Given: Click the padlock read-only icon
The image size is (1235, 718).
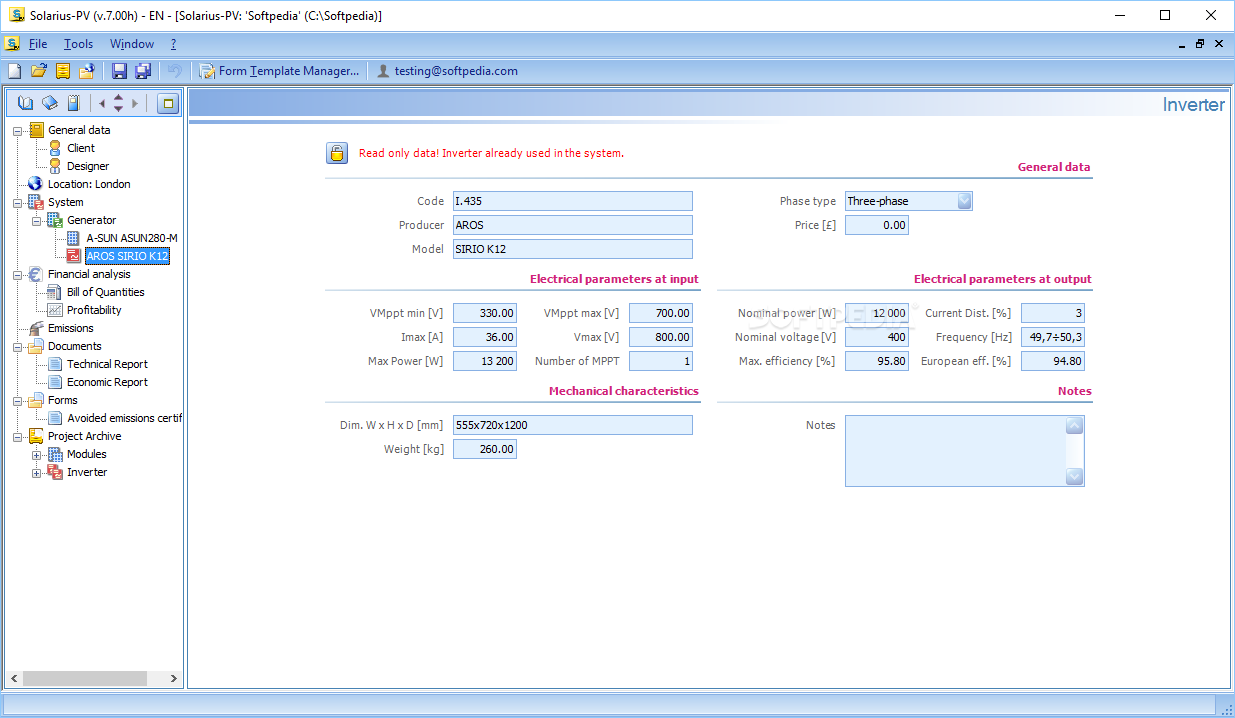Looking at the screenshot, I should click(337, 153).
